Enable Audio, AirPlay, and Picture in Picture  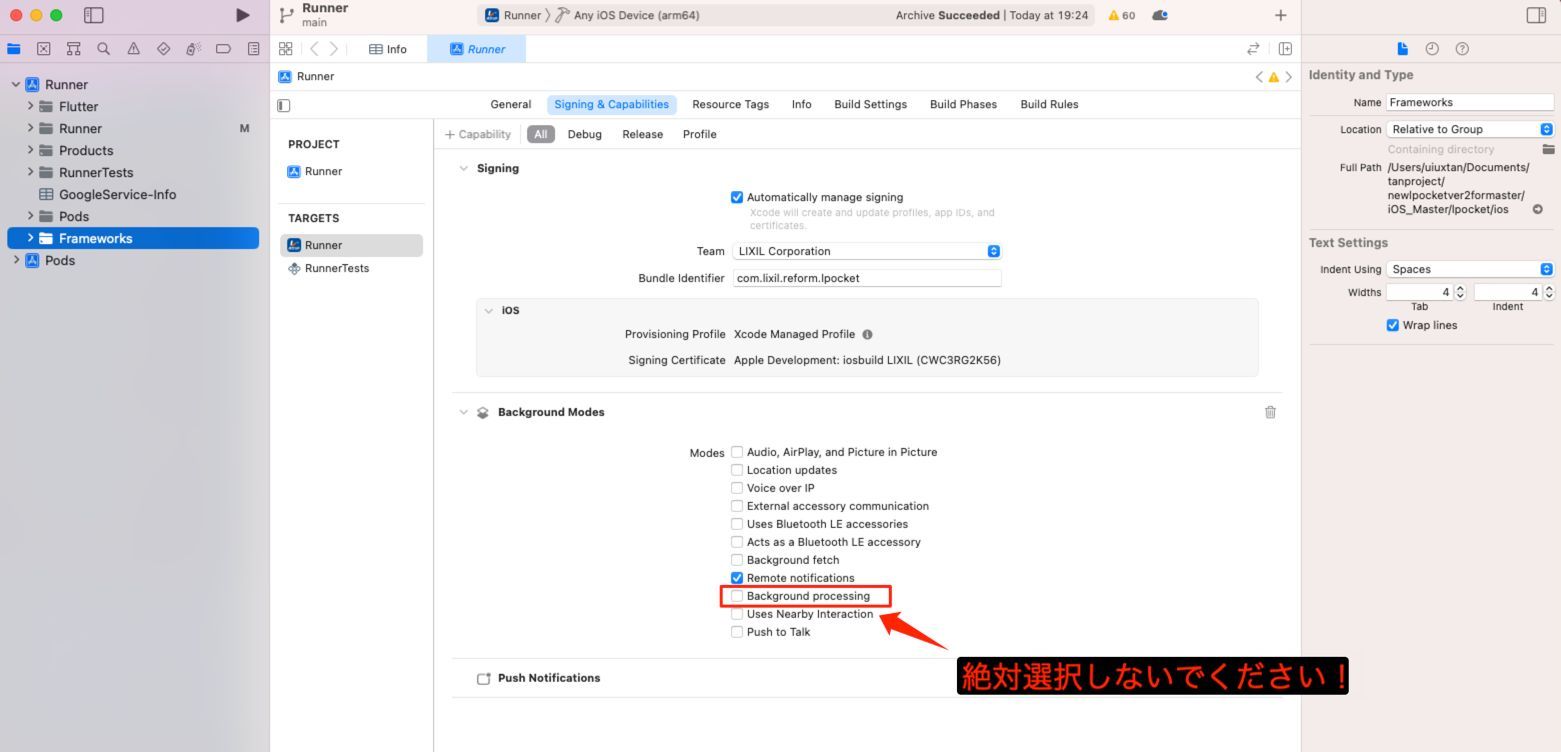pos(737,452)
